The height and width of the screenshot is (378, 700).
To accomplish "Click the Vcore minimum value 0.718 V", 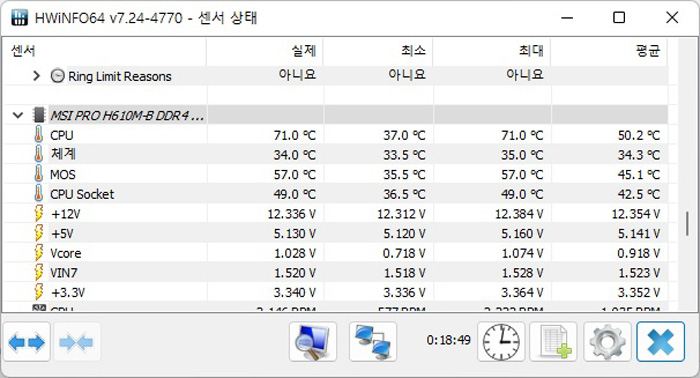I will tap(404, 253).
